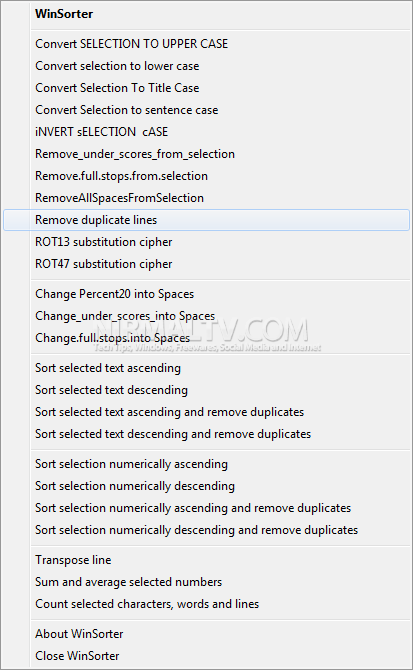Click Close WinSorter menu item
Image resolution: width=413 pixels, height=670 pixels.
click(206, 656)
